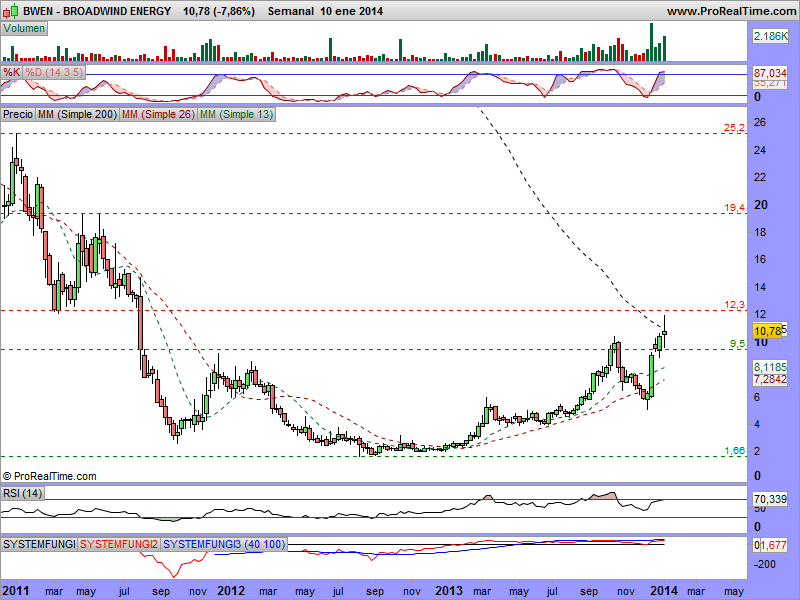The height and width of the screenshot is (600, 800).
Task: Click the 7,2842 moving average value tag
Action: point(770,380)
